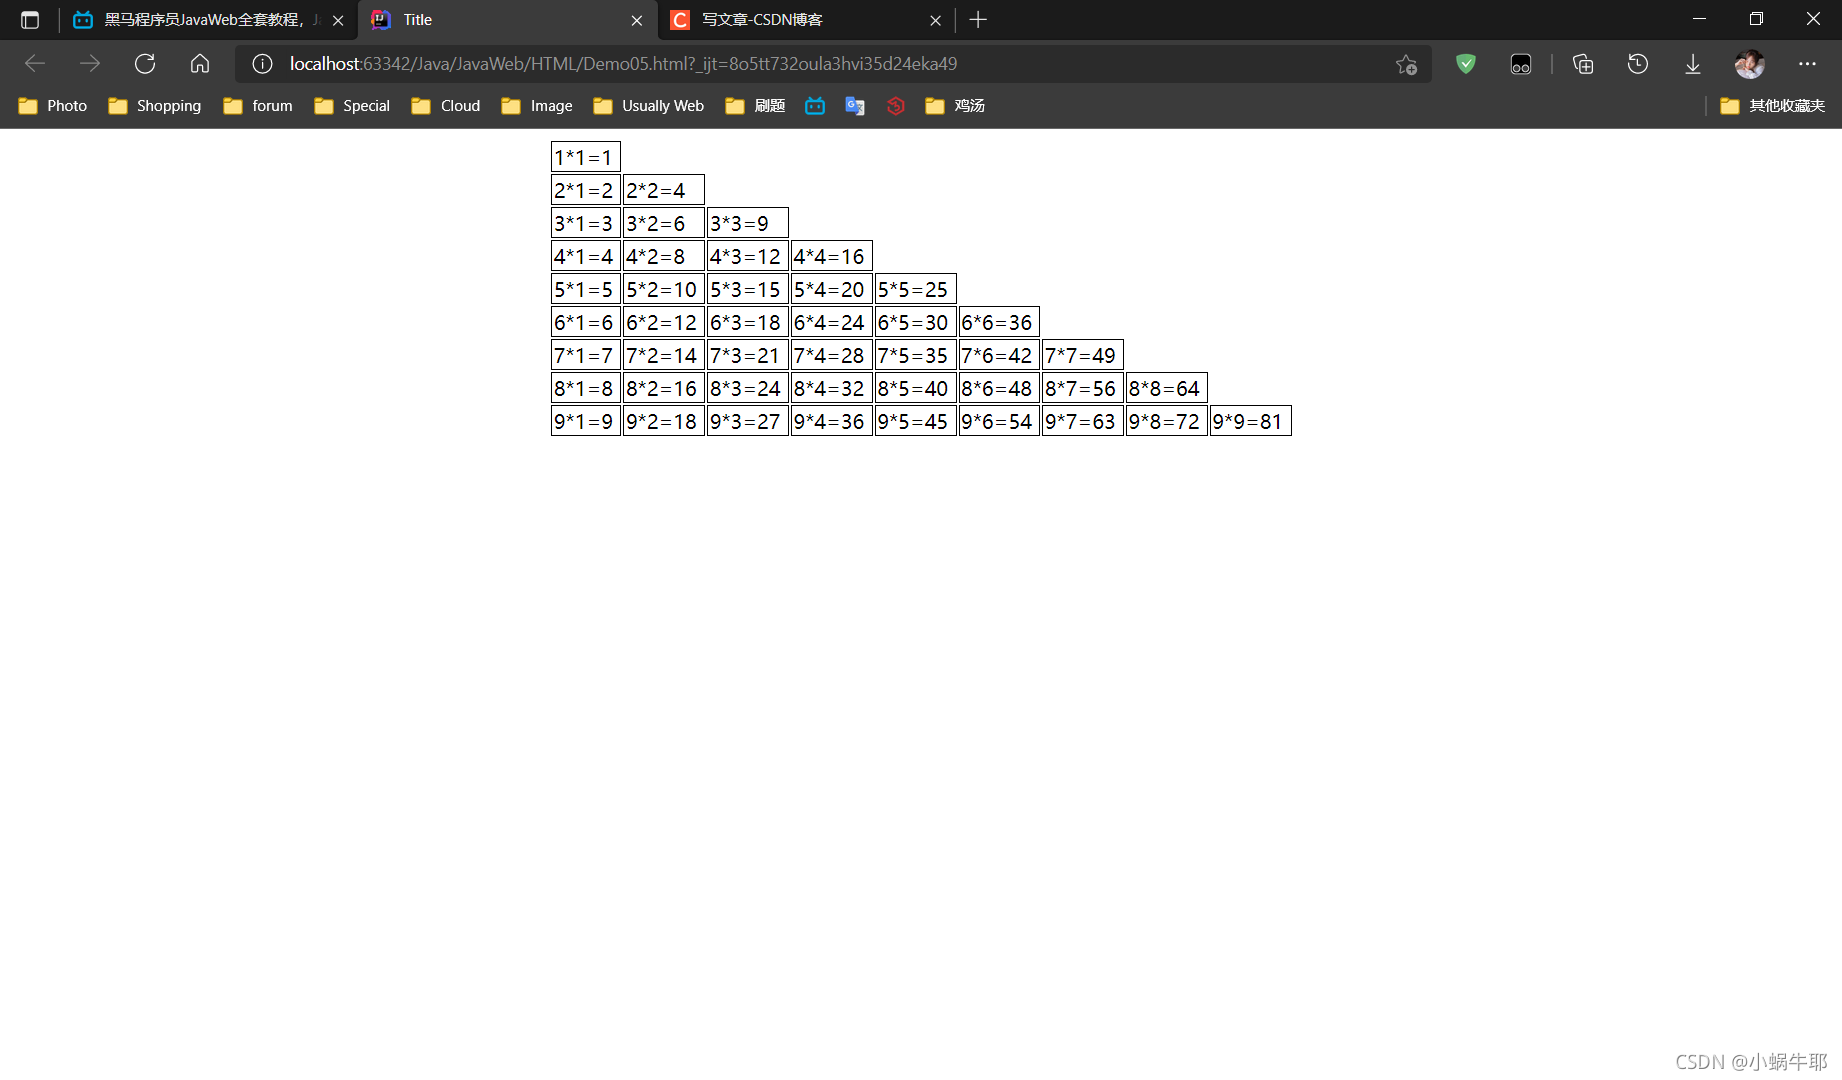1842x1080 pixels.
Task: Switch to the Title tab
Action: pos(508,20)
